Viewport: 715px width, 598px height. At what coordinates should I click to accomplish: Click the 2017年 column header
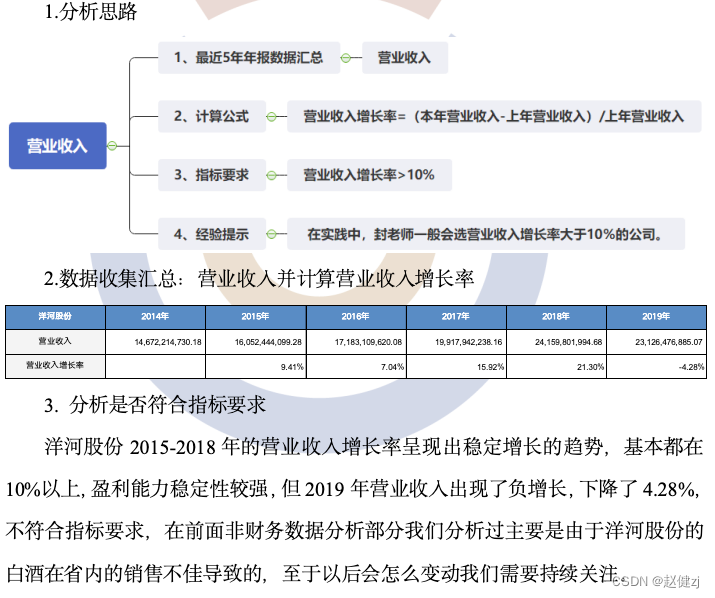(x=456, y=317)
